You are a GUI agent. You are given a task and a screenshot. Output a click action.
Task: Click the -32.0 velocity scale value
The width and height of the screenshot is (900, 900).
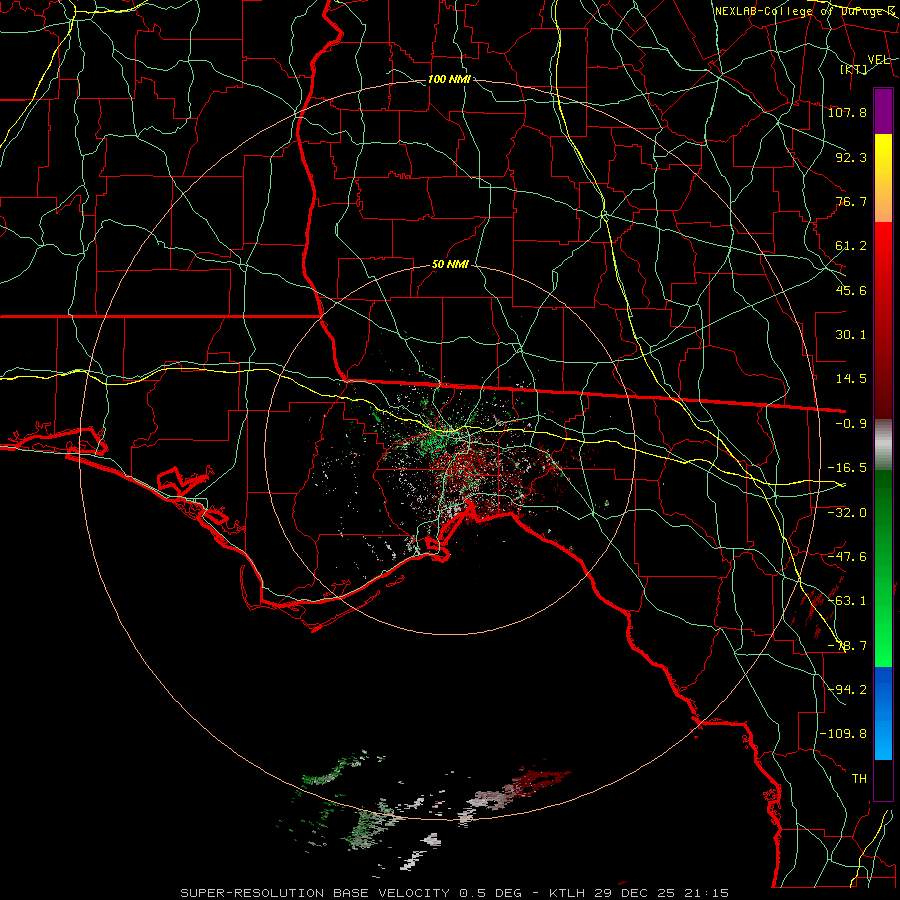(x=847, y=513)
